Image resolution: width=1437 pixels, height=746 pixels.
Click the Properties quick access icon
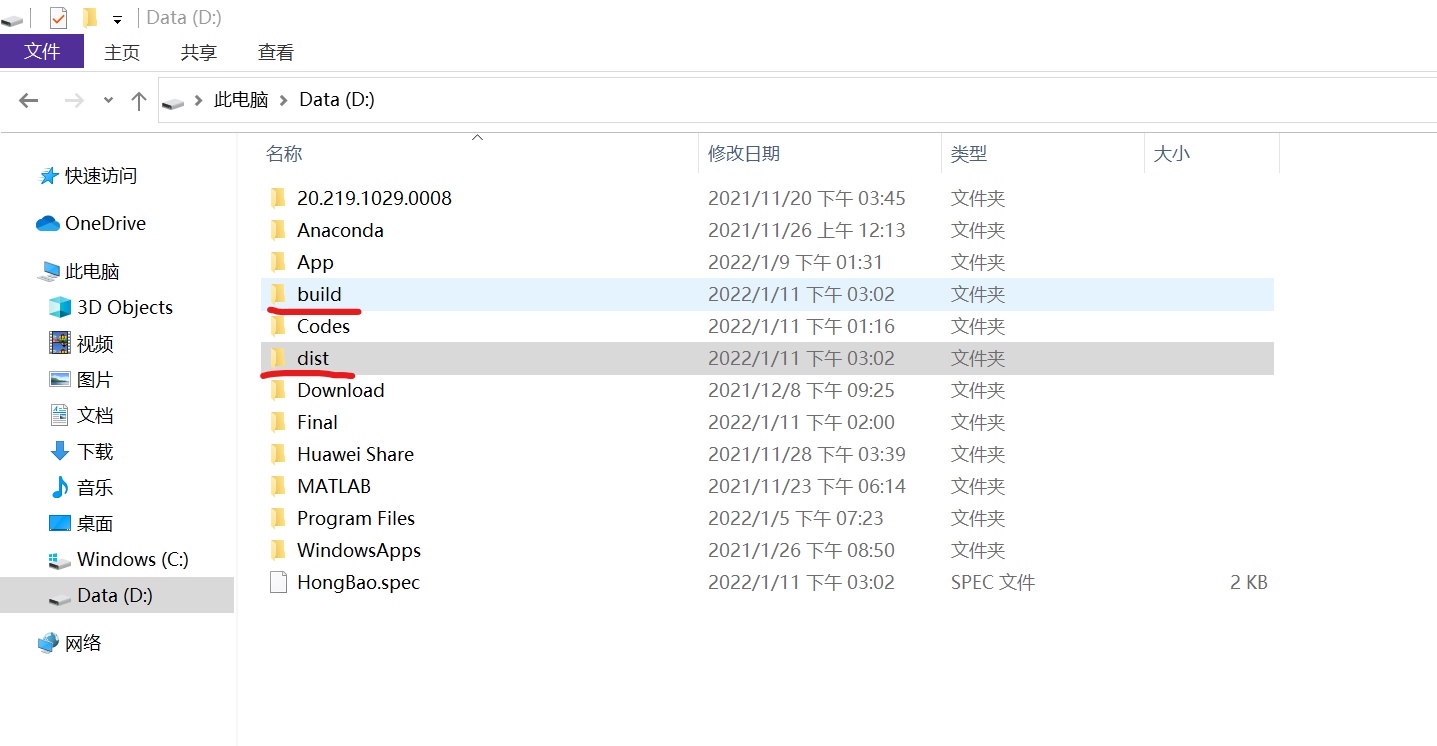[58, 18]
